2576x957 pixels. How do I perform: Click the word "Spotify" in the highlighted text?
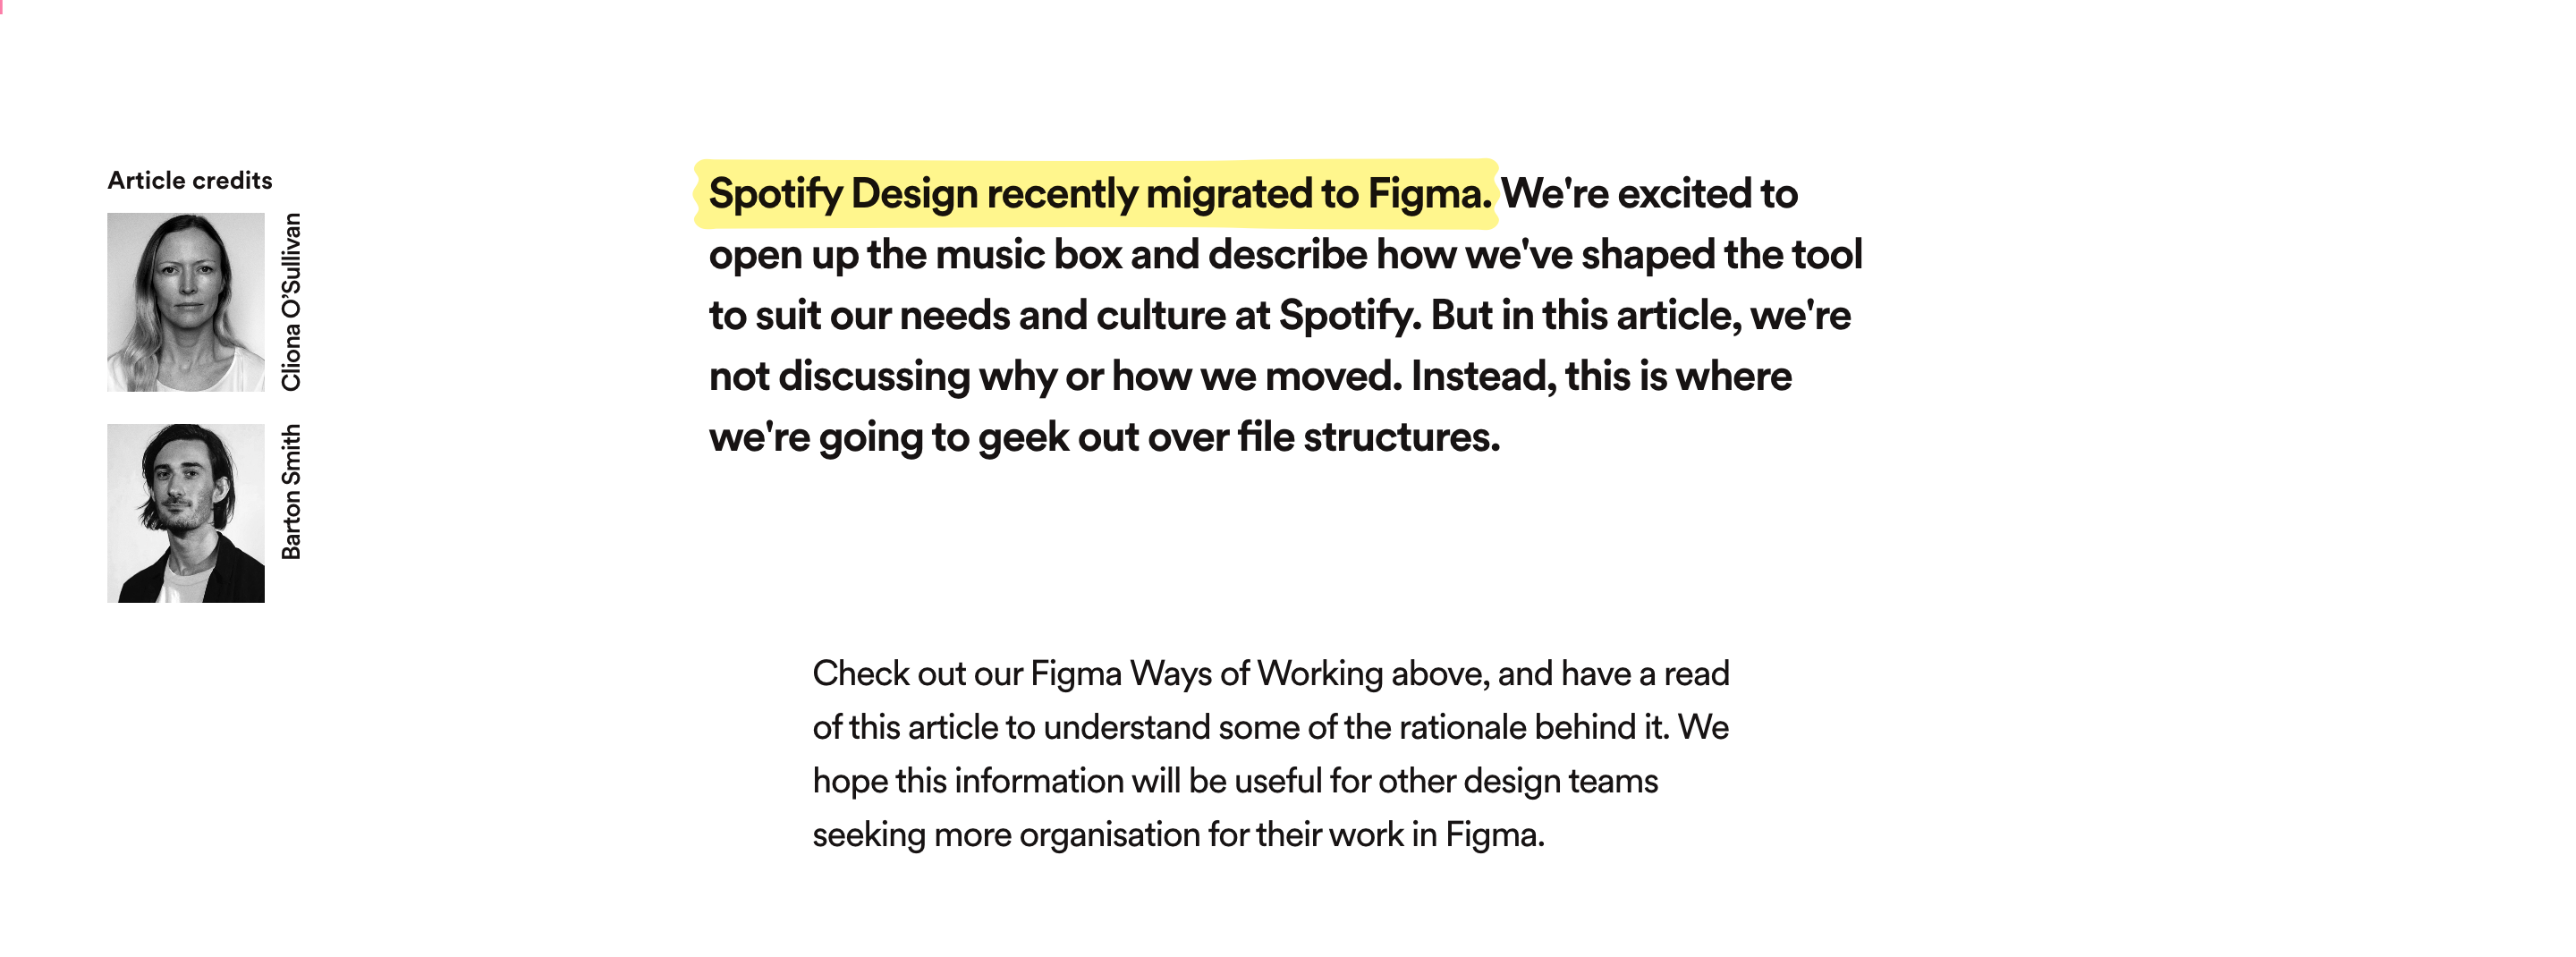point(775,194)
